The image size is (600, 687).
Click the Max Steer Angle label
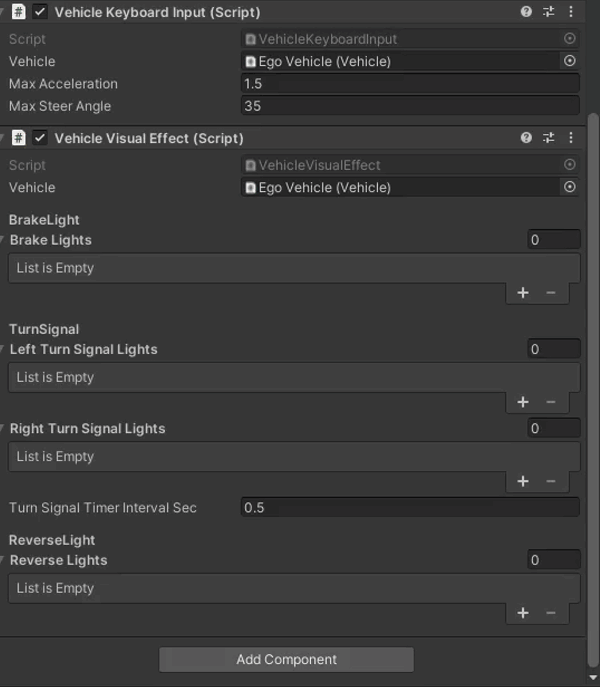(60, 106)
